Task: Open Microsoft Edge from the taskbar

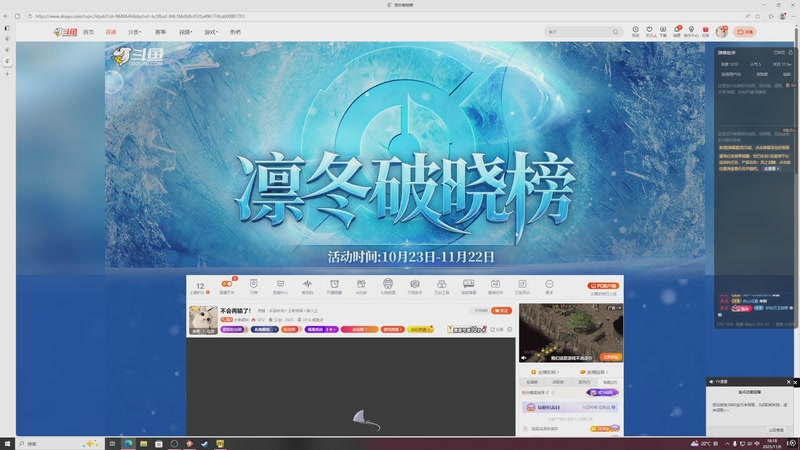Action: pyautogui.click(x=128, y=444)
